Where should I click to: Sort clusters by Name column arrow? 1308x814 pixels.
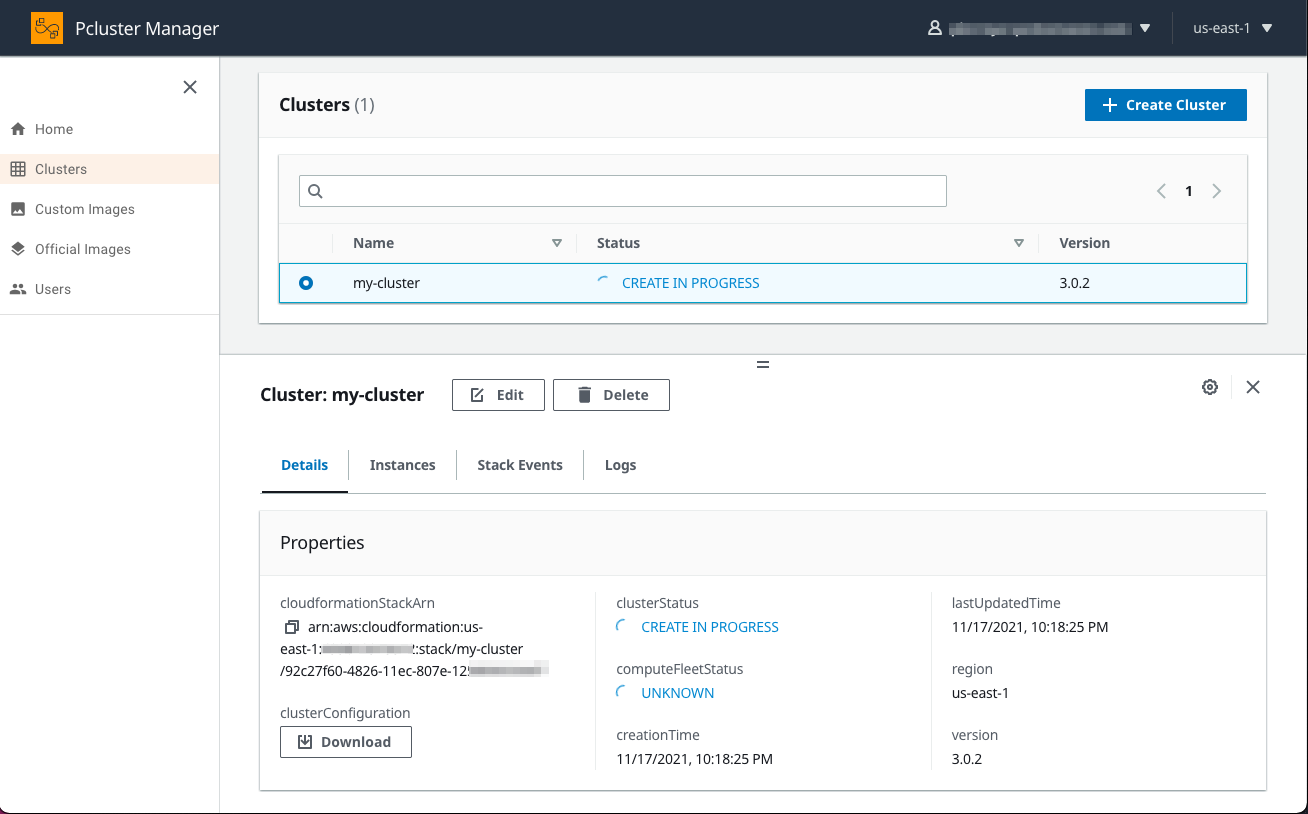click(x=557, y=243)
